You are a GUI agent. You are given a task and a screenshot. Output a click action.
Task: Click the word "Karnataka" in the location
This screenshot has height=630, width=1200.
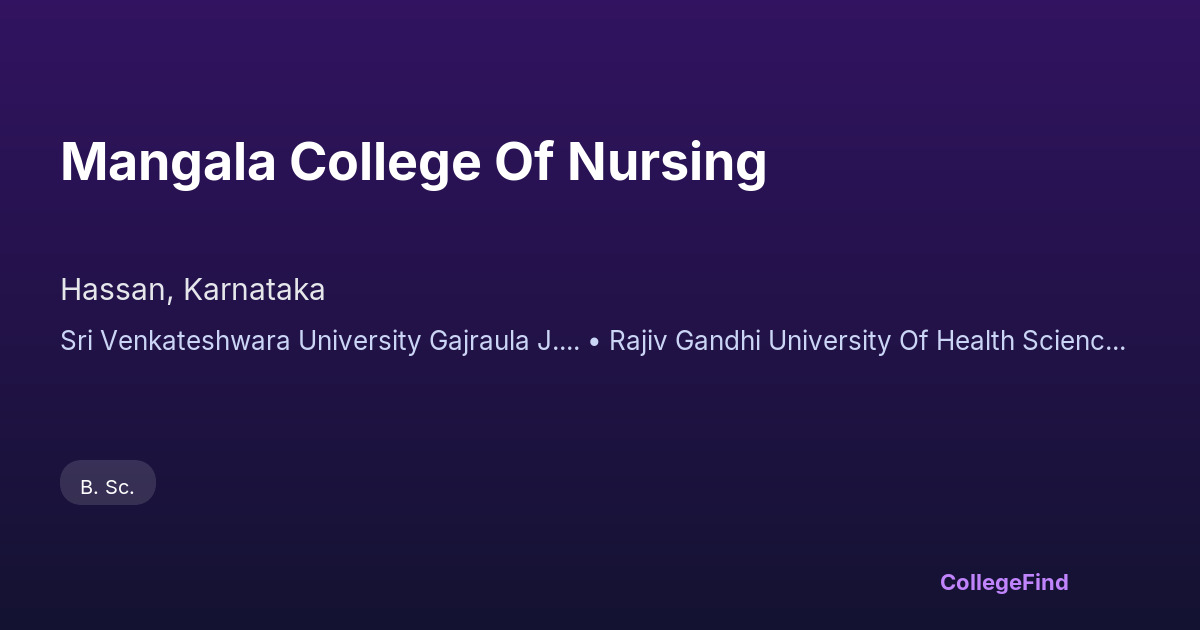[254, 290]
